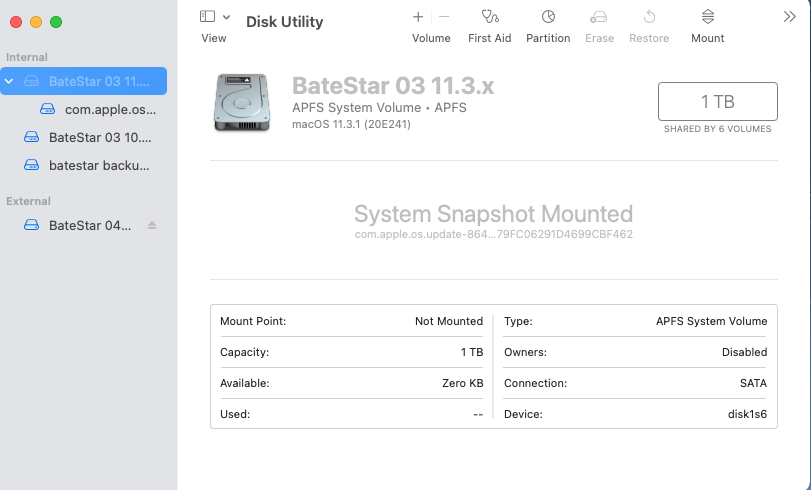Click the disk1s6 device value
The height and width of the screenshot is (490, 811).
(x=747, y=414)
